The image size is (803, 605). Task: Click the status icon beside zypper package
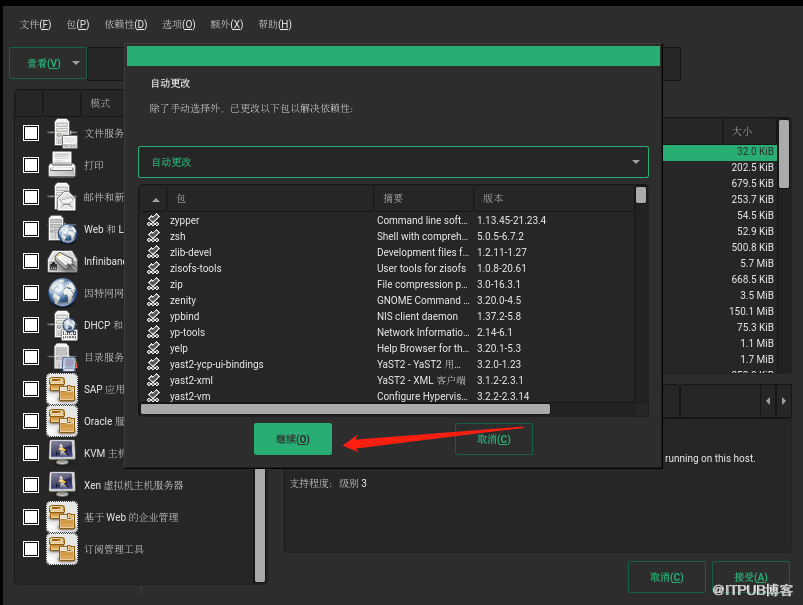153,220
